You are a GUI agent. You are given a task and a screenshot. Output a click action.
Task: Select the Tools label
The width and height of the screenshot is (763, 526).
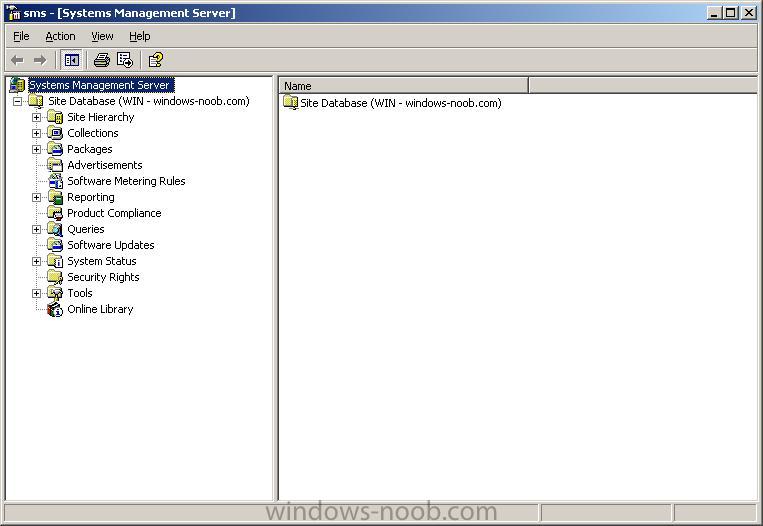[80, 293]
